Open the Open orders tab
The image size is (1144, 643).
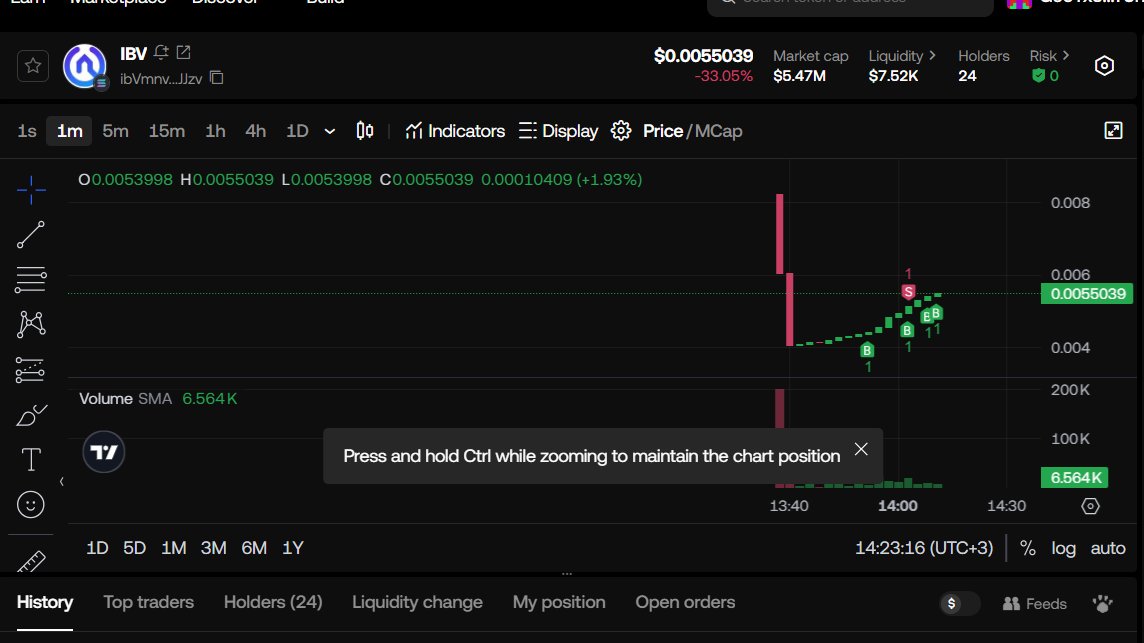pyautogui.click(x=685, y=603)
